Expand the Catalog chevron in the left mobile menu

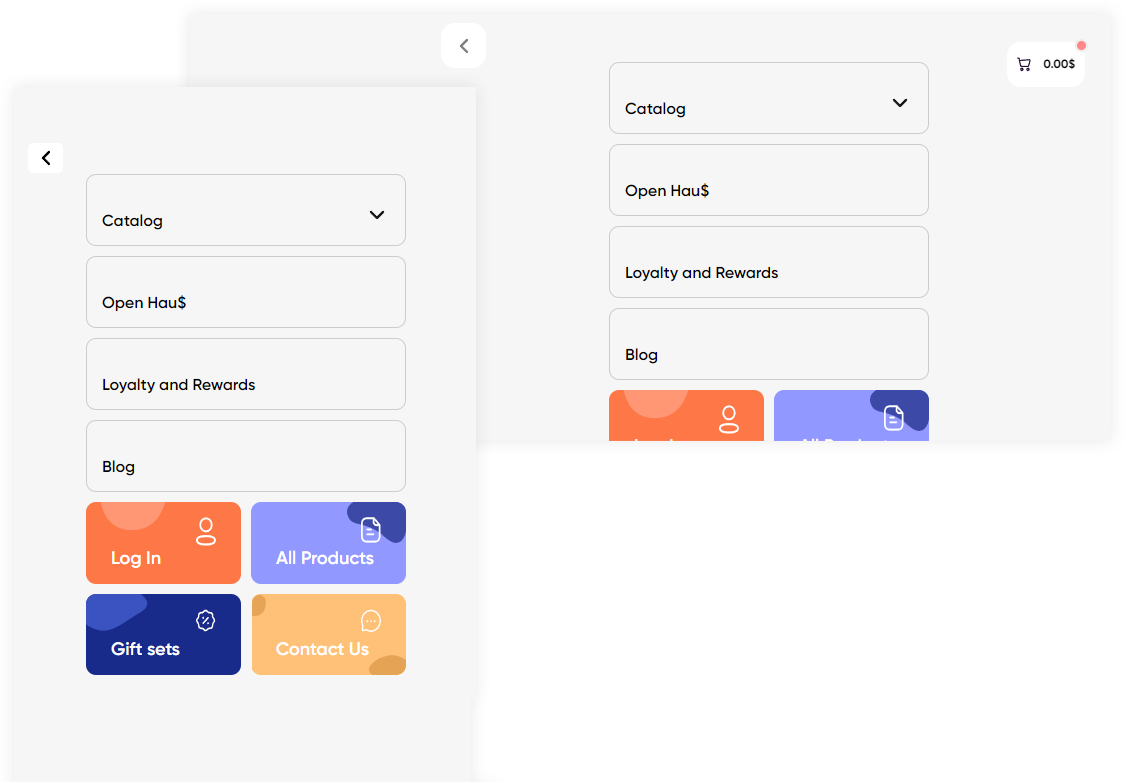pyautogui.click(x=377, y=215)
